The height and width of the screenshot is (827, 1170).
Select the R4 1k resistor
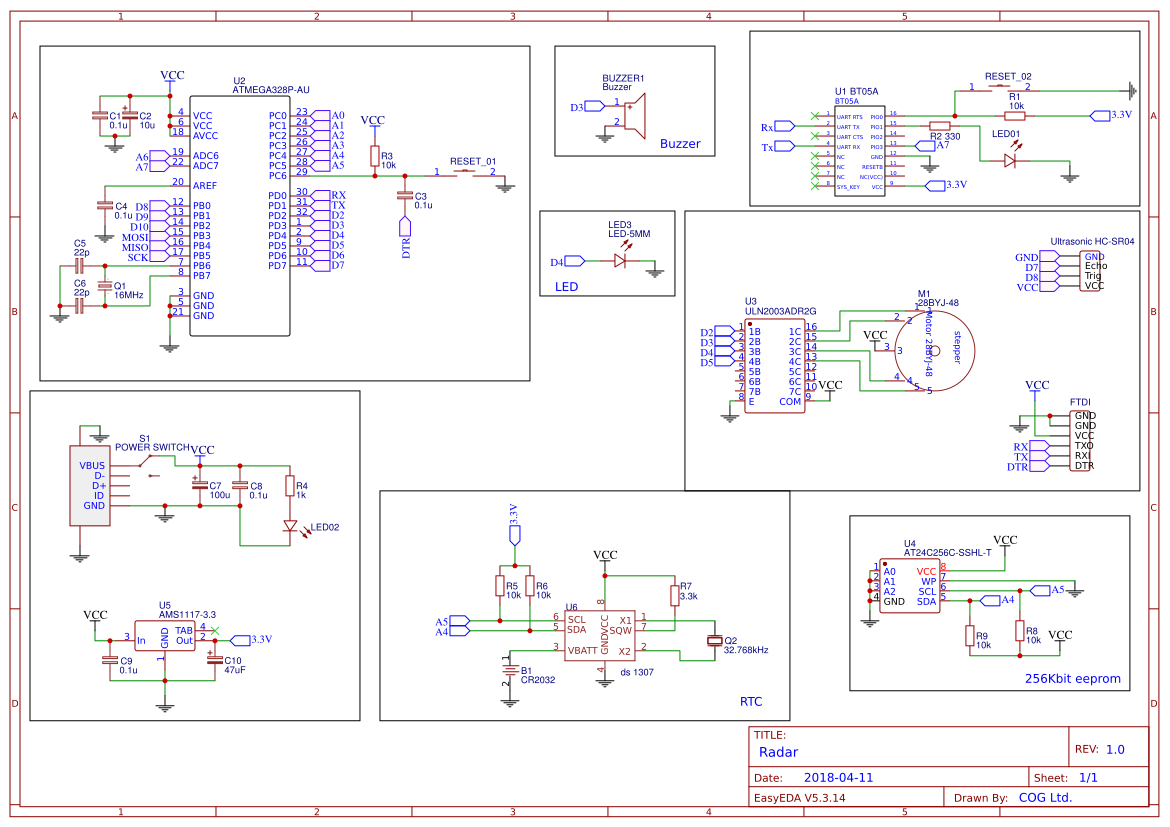click(290, 487)
